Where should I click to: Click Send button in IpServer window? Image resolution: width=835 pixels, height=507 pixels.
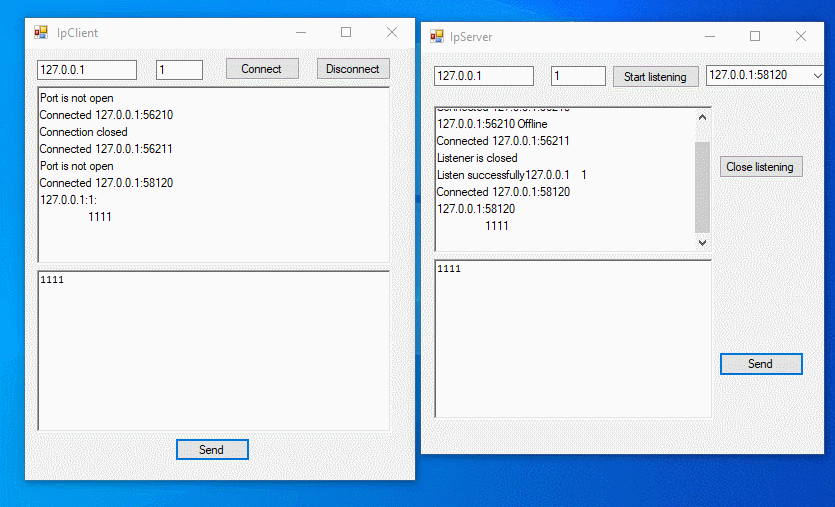click(x=761, y=364)
